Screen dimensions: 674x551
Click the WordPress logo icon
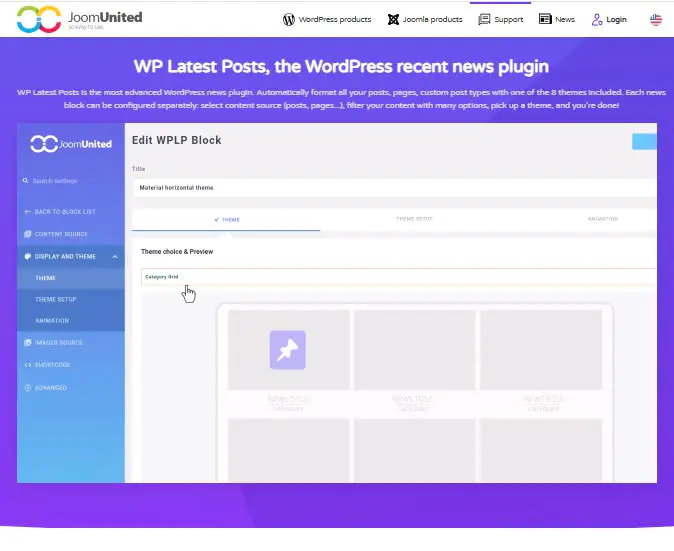coord(289,19)
